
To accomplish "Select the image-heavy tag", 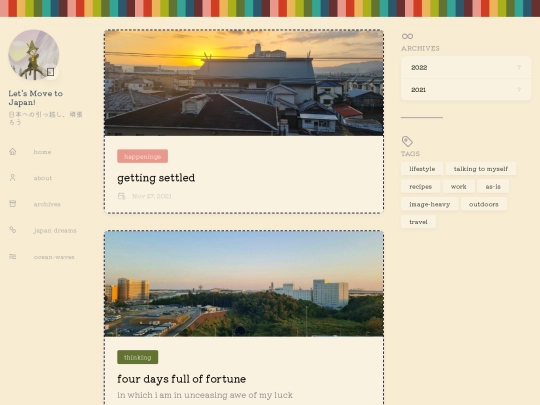I will click(x=429, y=204).
